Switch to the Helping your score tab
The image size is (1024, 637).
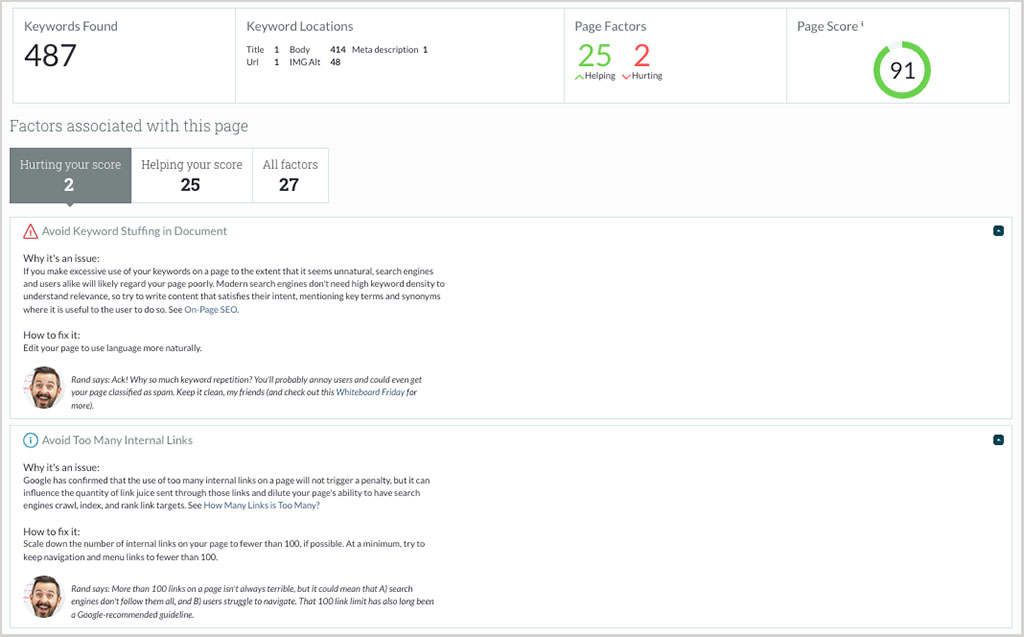(192, 175)
